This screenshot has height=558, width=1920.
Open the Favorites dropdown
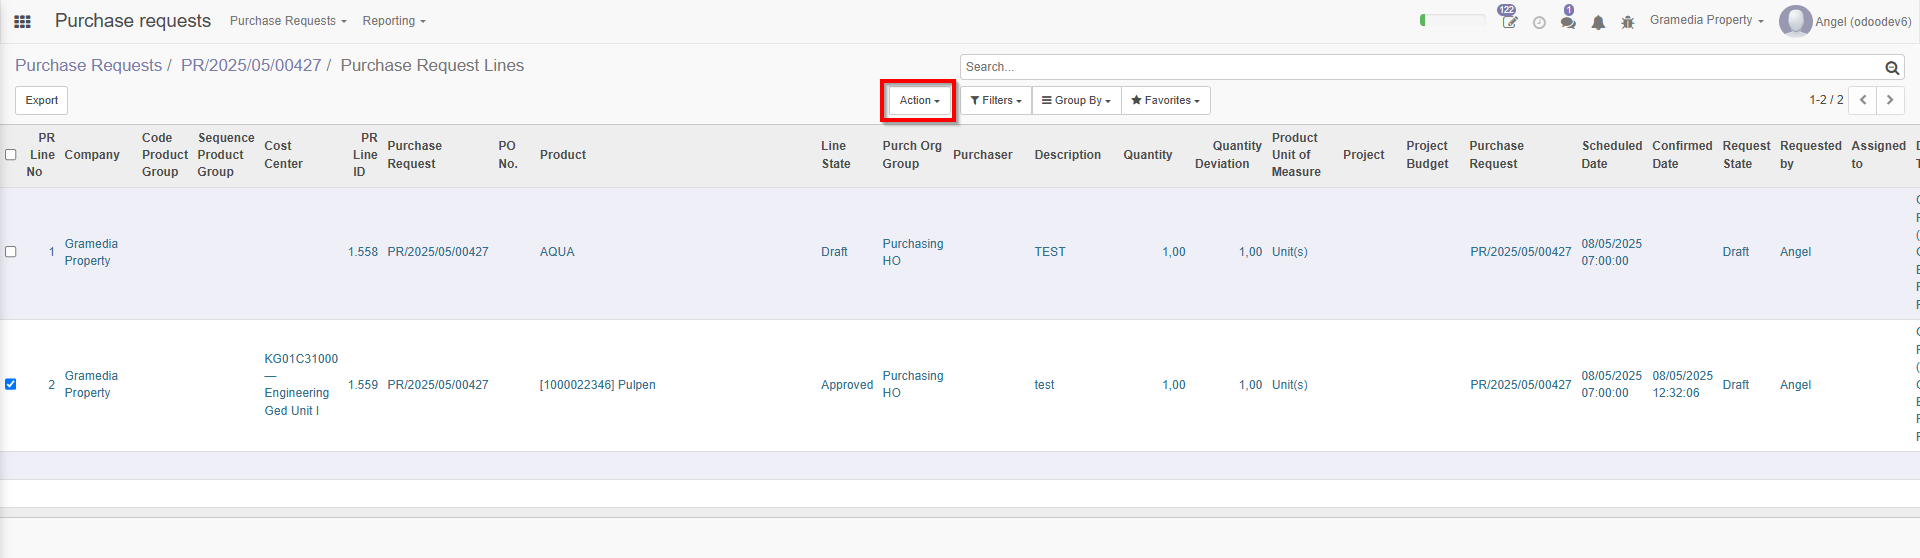1165,100
